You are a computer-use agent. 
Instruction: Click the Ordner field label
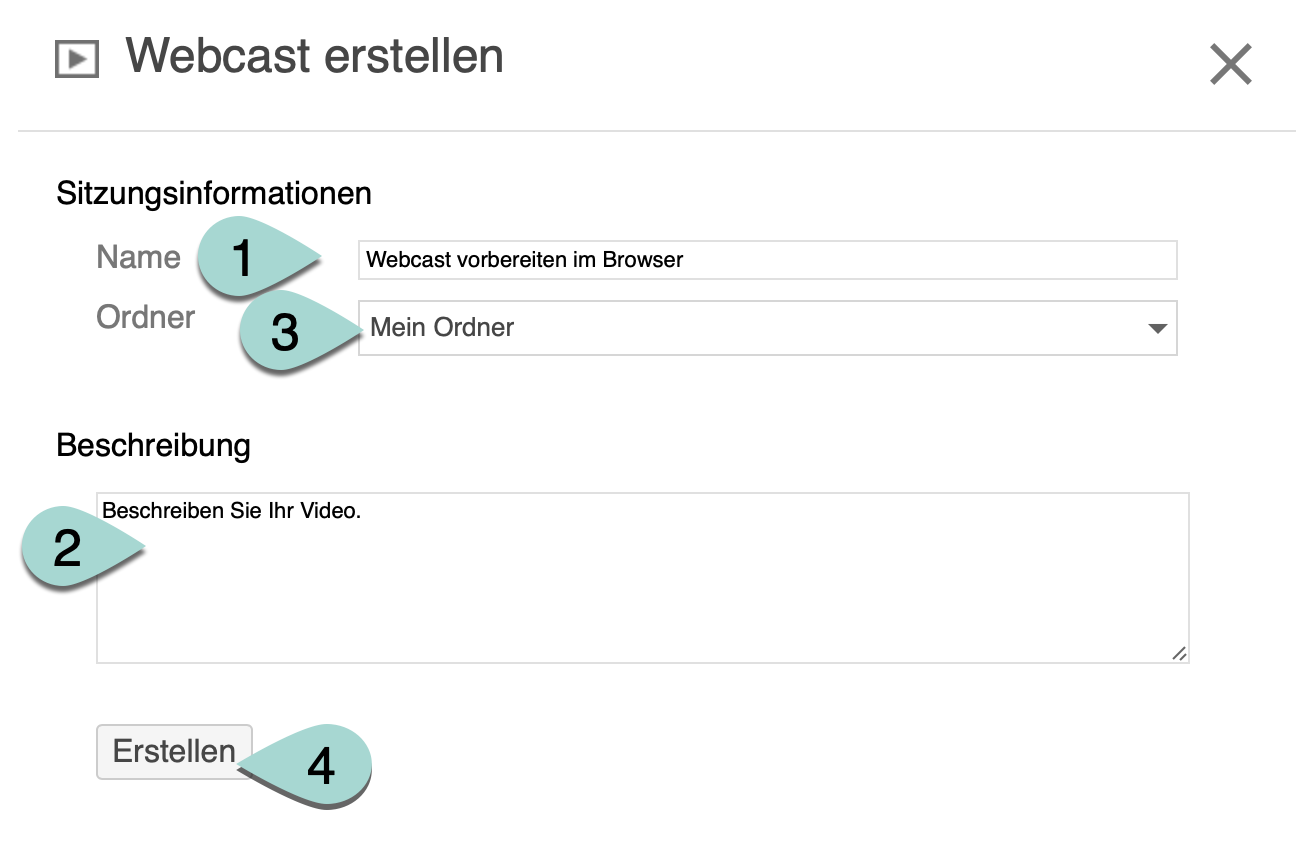click(x=145, y=317)
